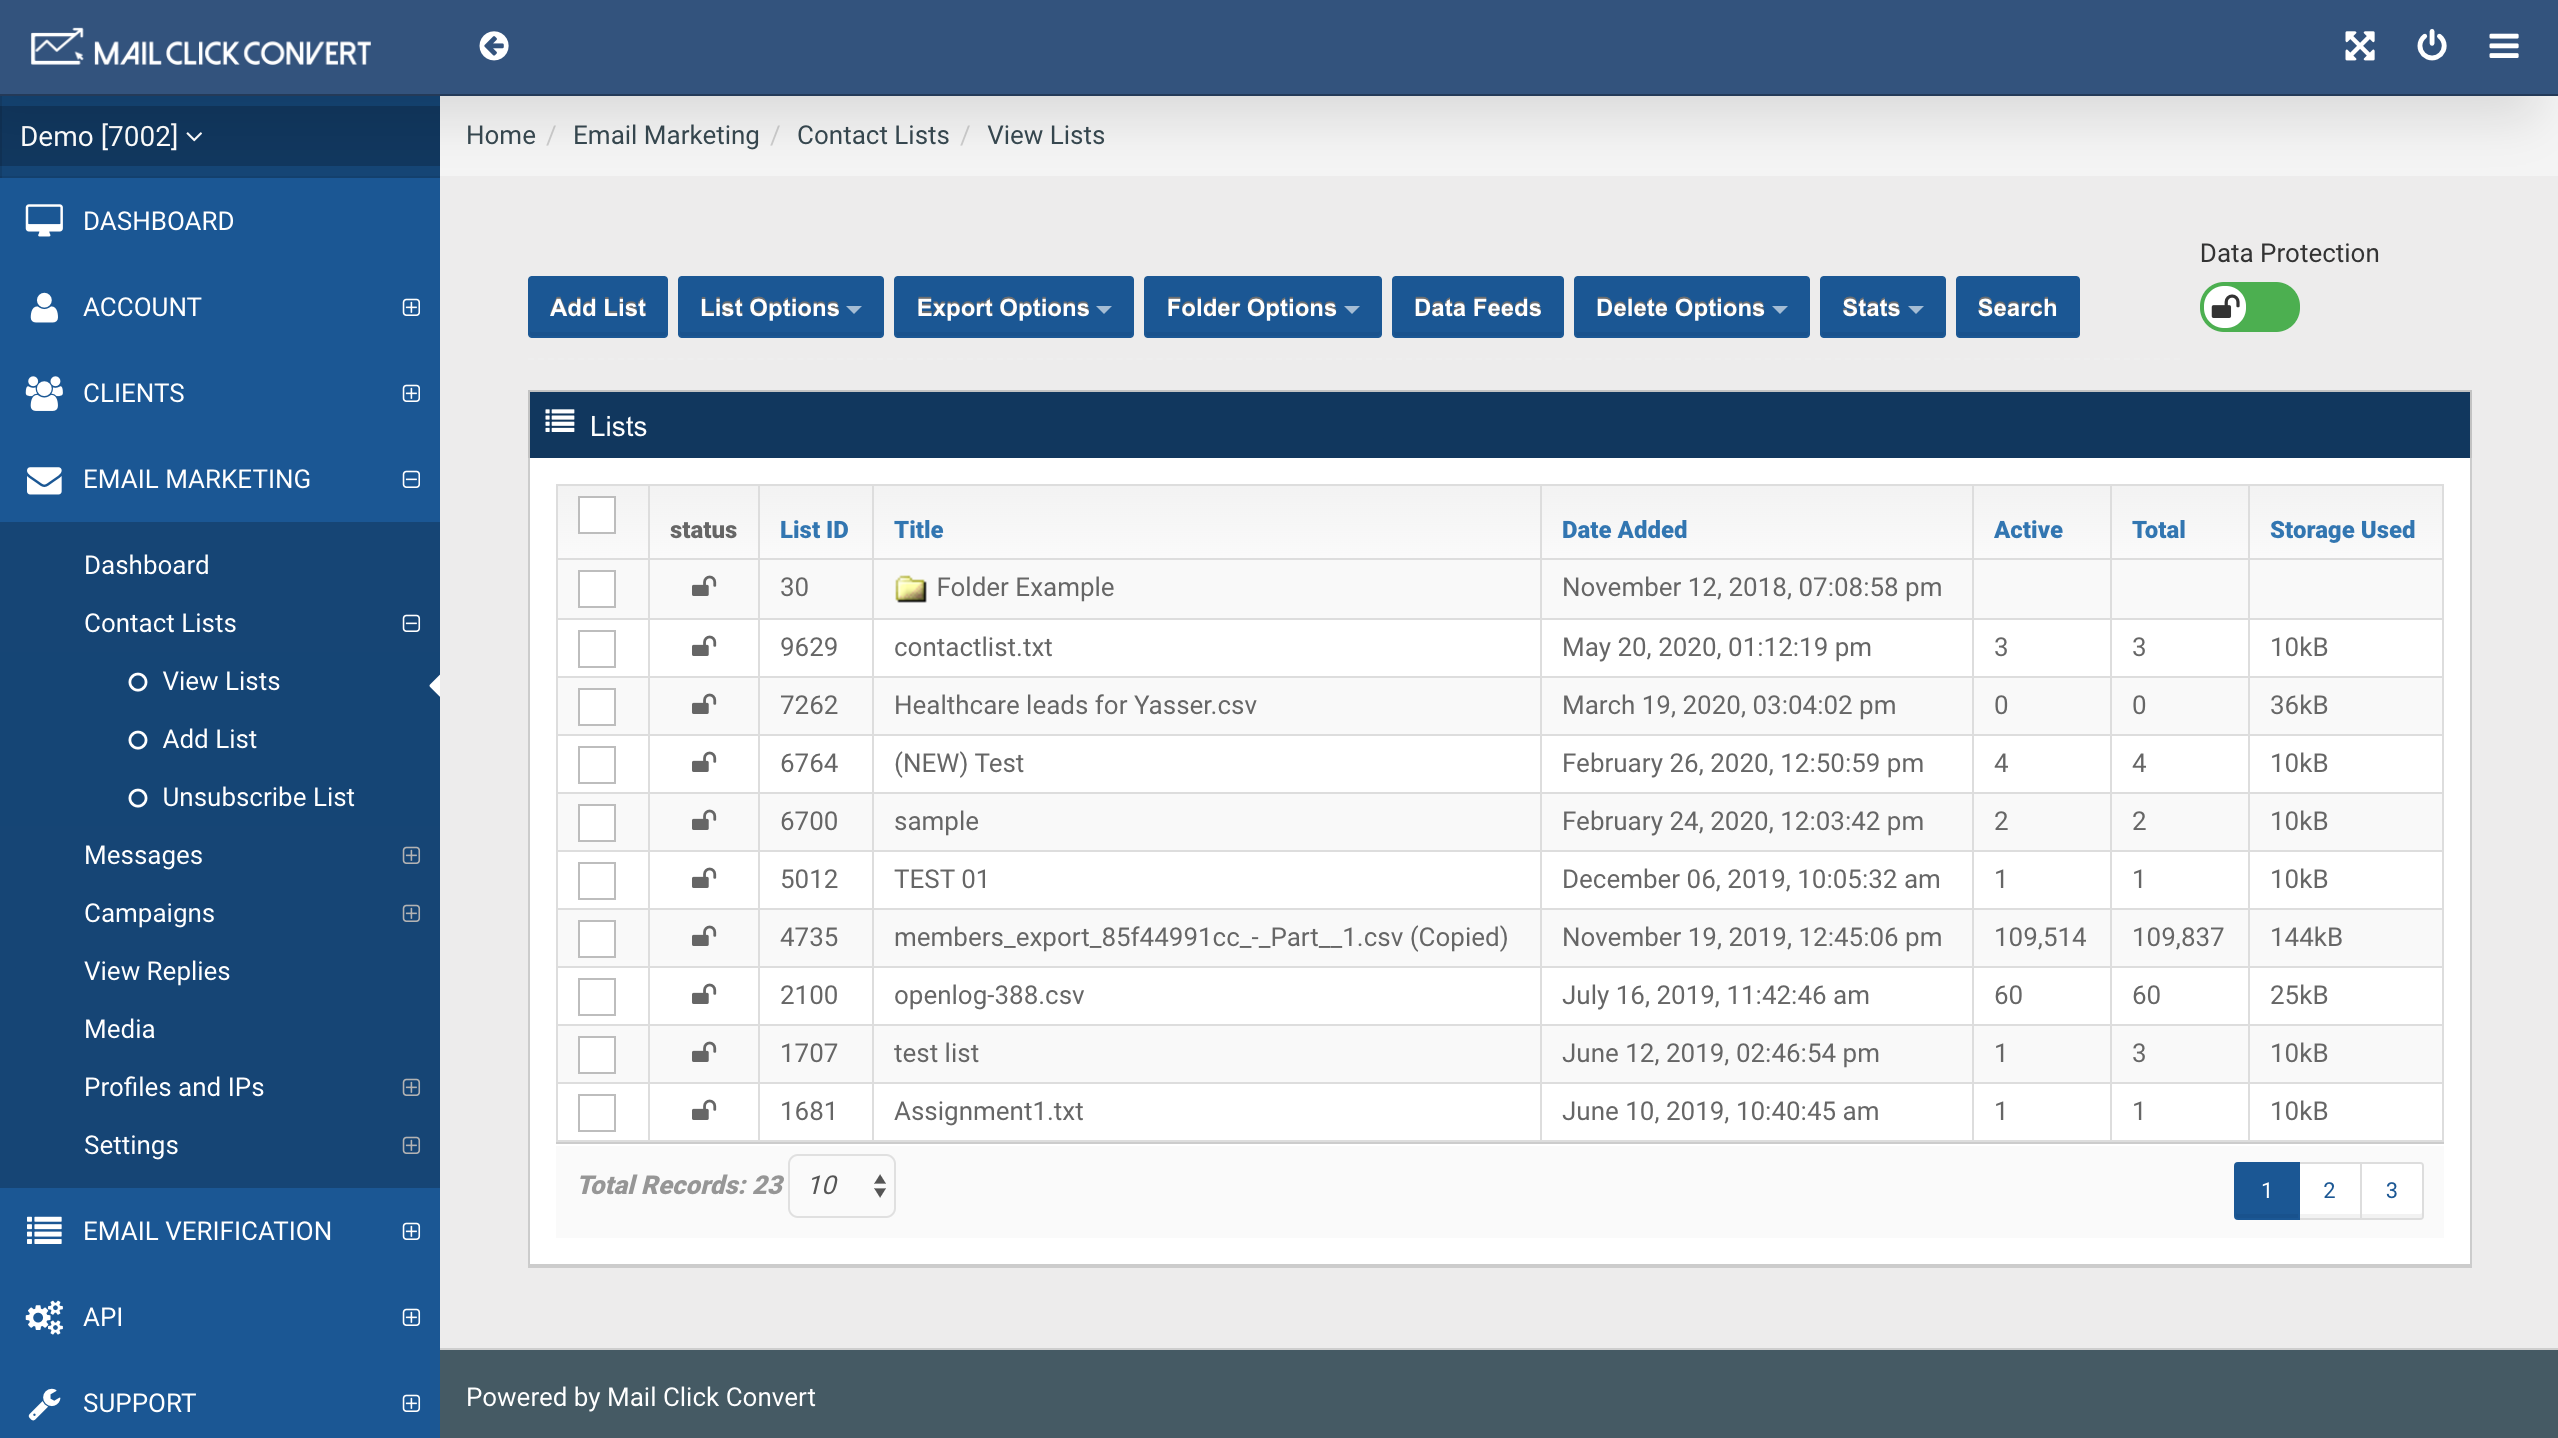Open Unsubscribe List in sidebar
Viewport: 2558px width, 1438px height.
pos(258,797)
